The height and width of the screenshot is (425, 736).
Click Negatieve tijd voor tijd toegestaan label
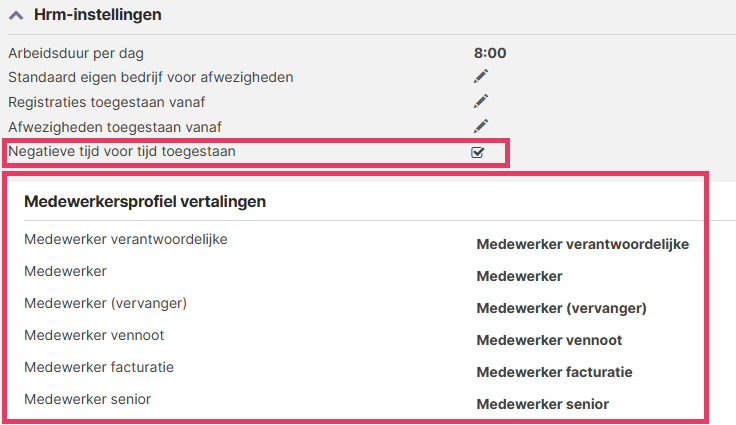[x=122, y=151]
